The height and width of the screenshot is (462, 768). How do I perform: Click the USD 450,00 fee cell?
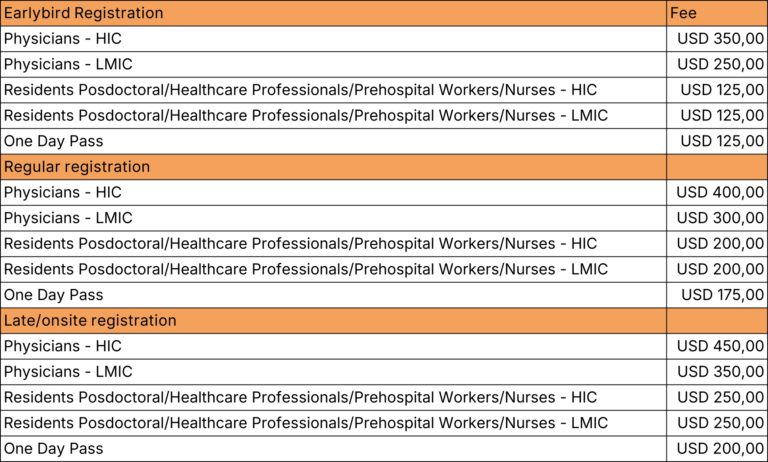(720, 346)
